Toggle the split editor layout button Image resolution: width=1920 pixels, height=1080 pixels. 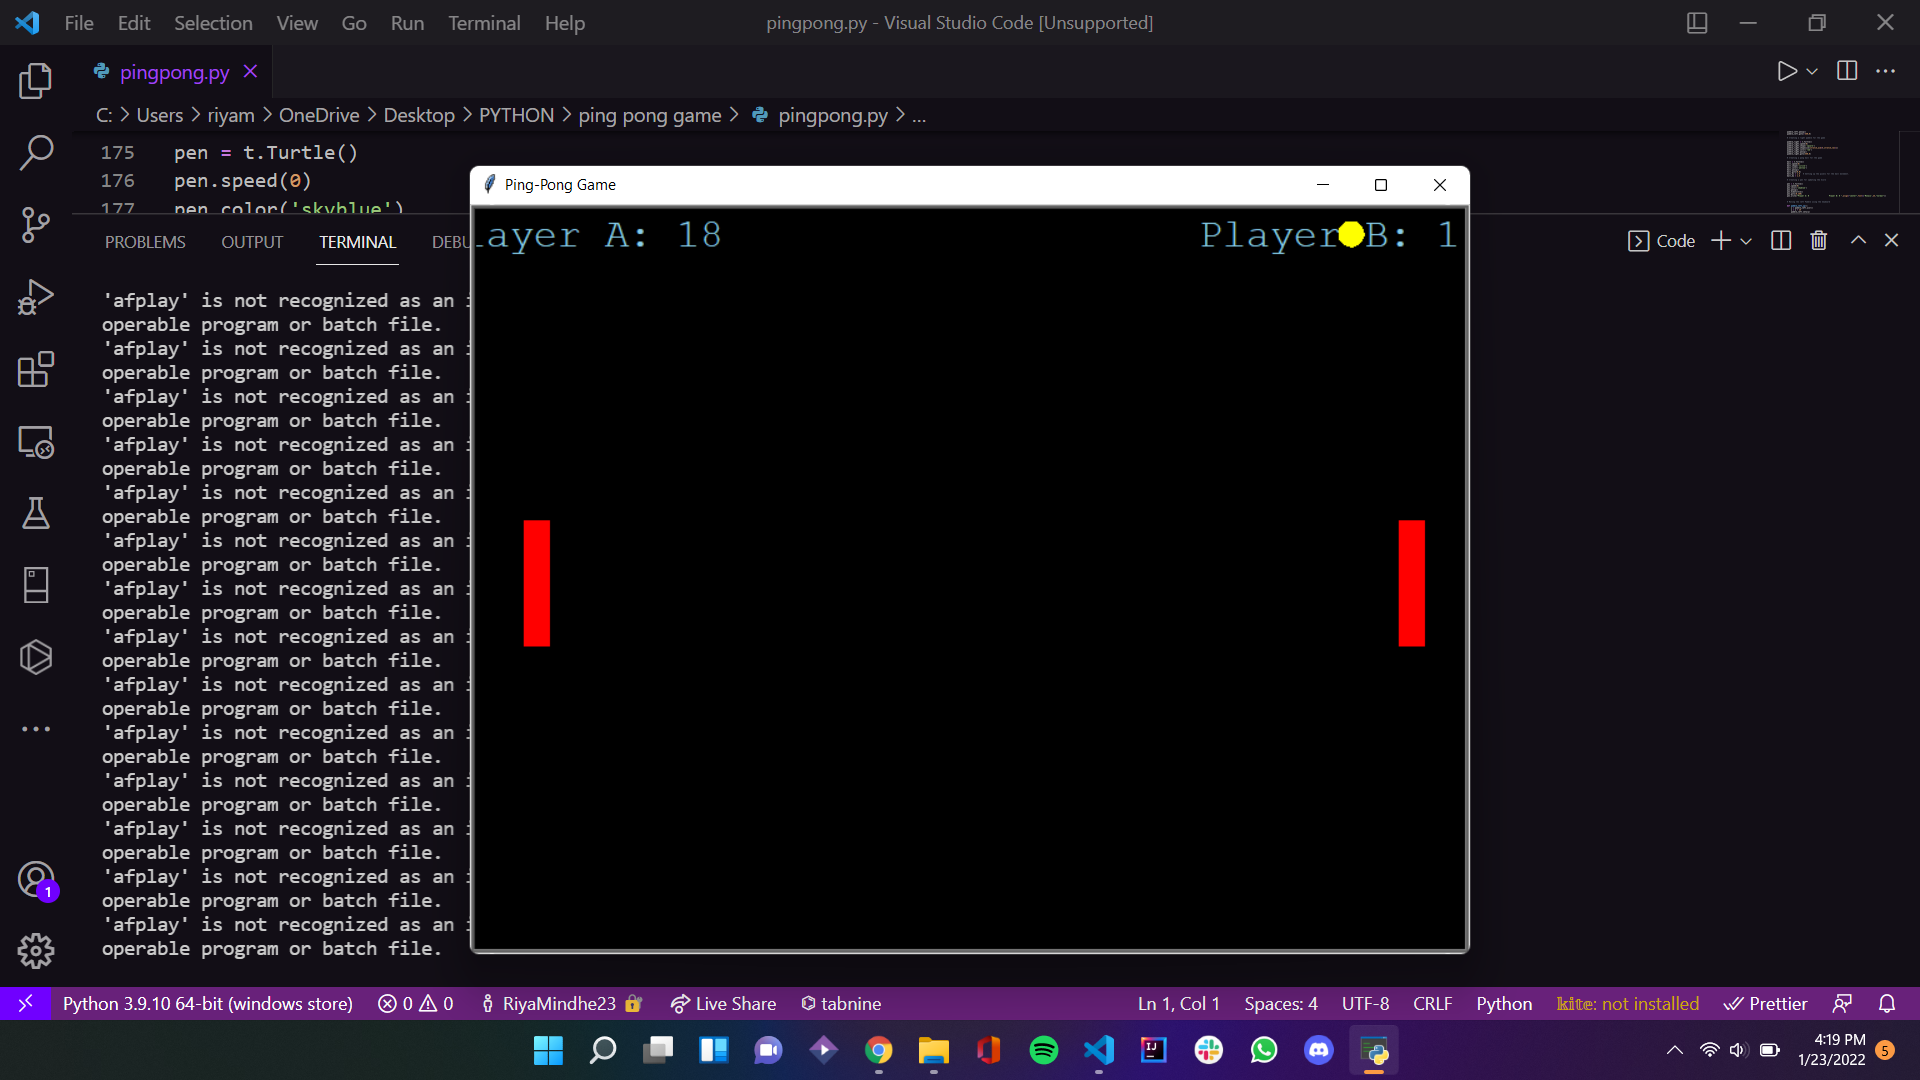(1847, 71)
